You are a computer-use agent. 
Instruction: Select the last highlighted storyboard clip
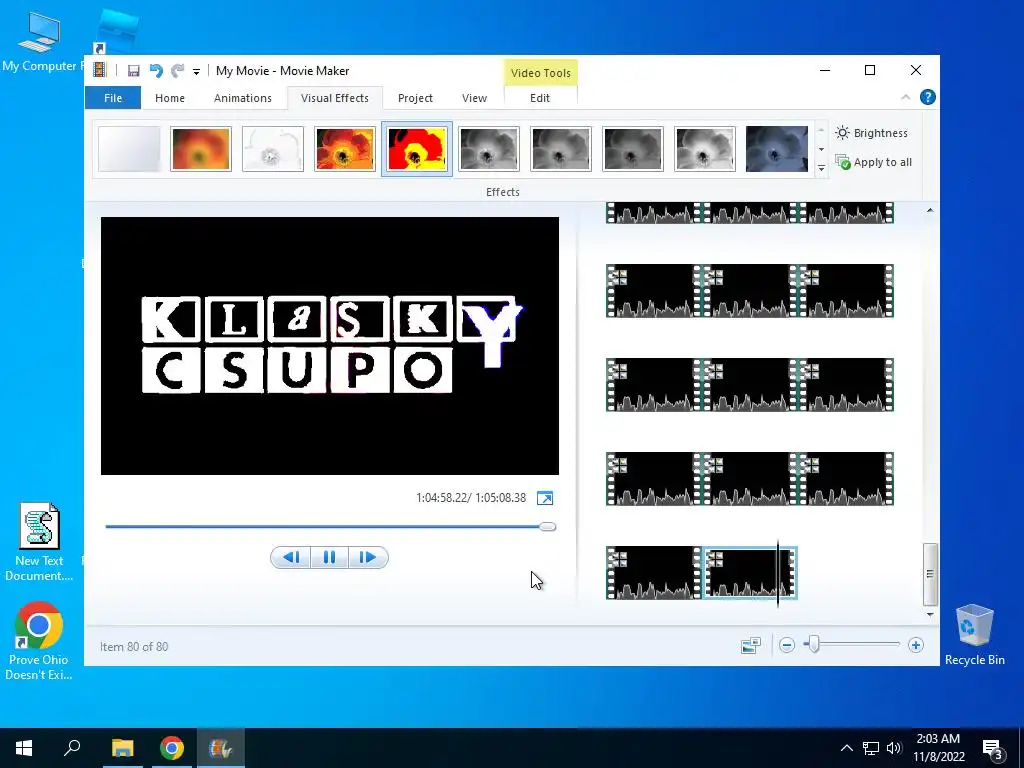(749, 573)
